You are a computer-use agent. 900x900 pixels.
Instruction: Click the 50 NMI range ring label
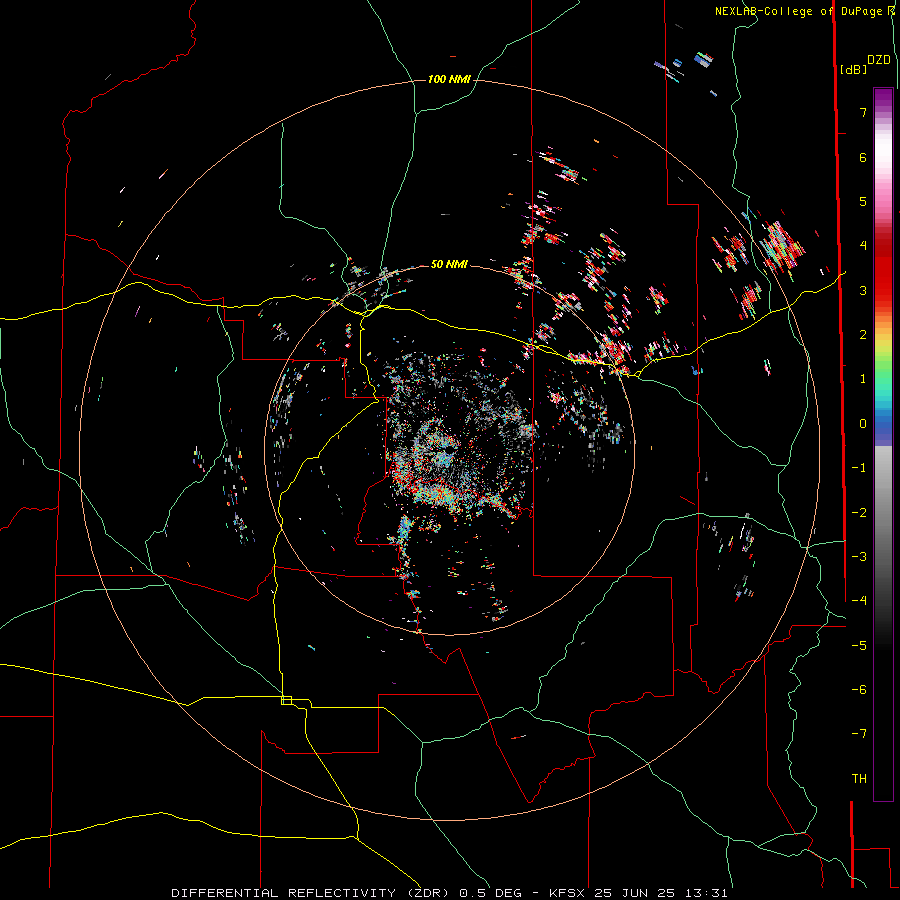pos(449,264)
